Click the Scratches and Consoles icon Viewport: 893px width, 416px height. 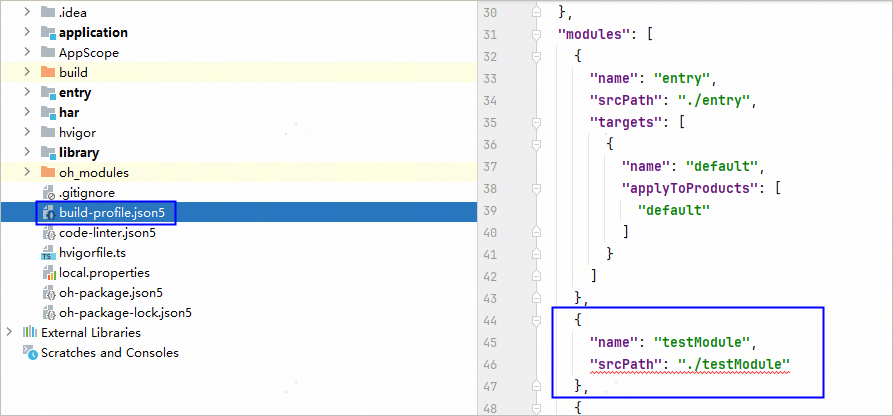click(29, 353)
